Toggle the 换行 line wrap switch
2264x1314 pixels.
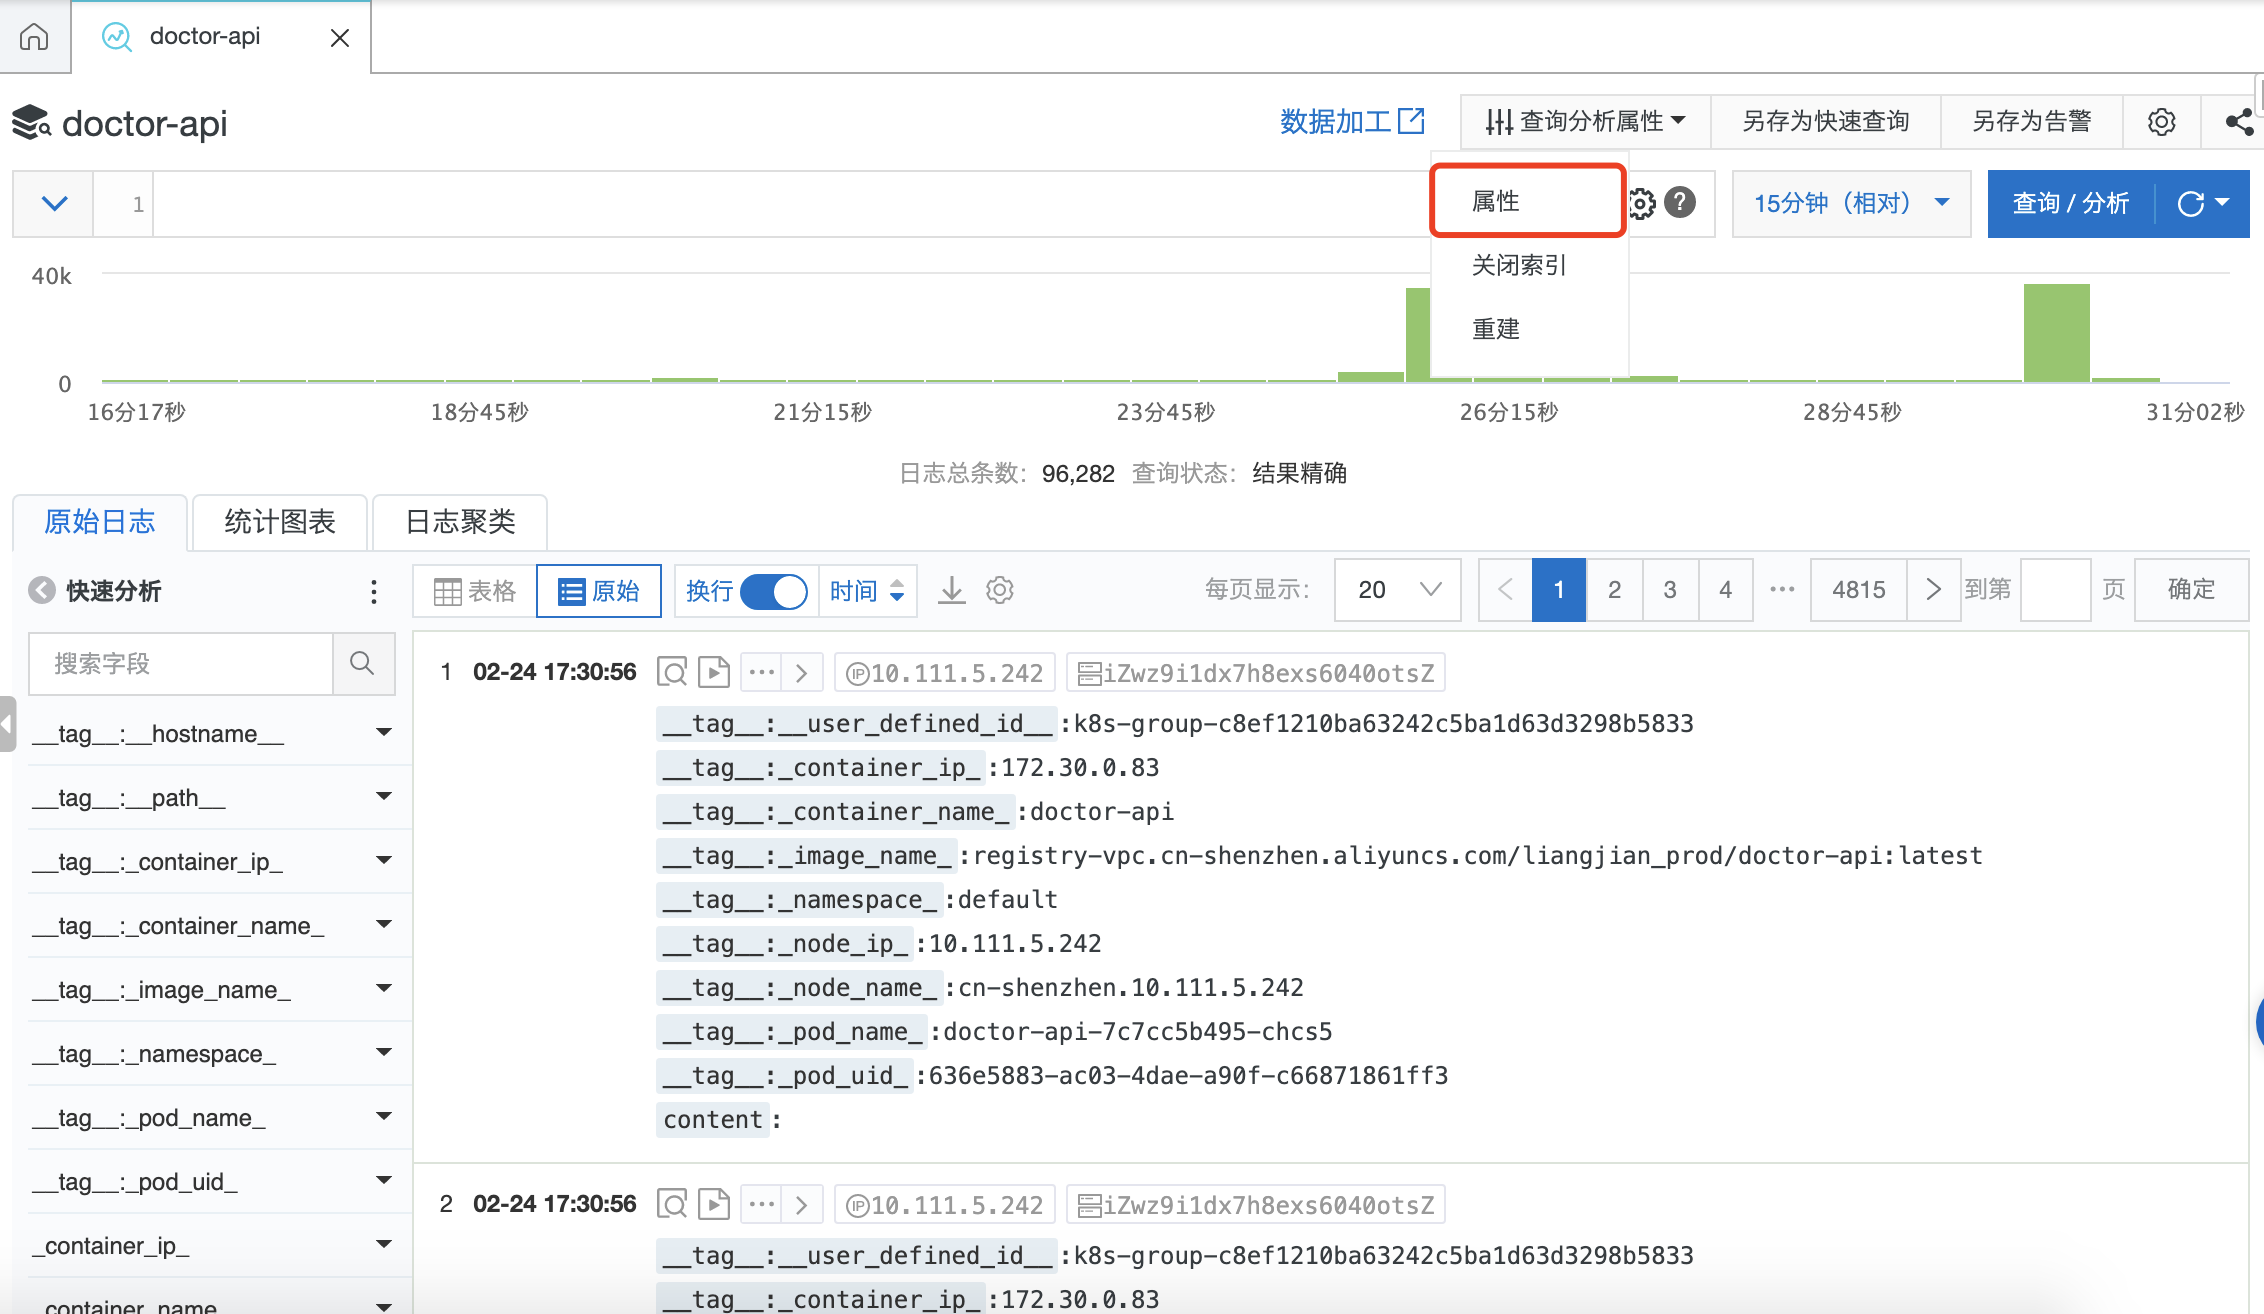pos(773,591)
